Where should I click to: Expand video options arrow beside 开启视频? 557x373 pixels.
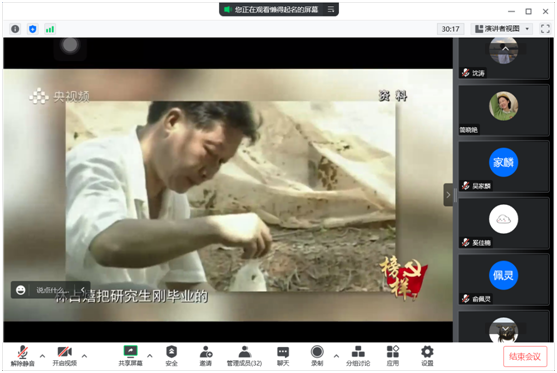pyautogui.click(x=84, y=356)
